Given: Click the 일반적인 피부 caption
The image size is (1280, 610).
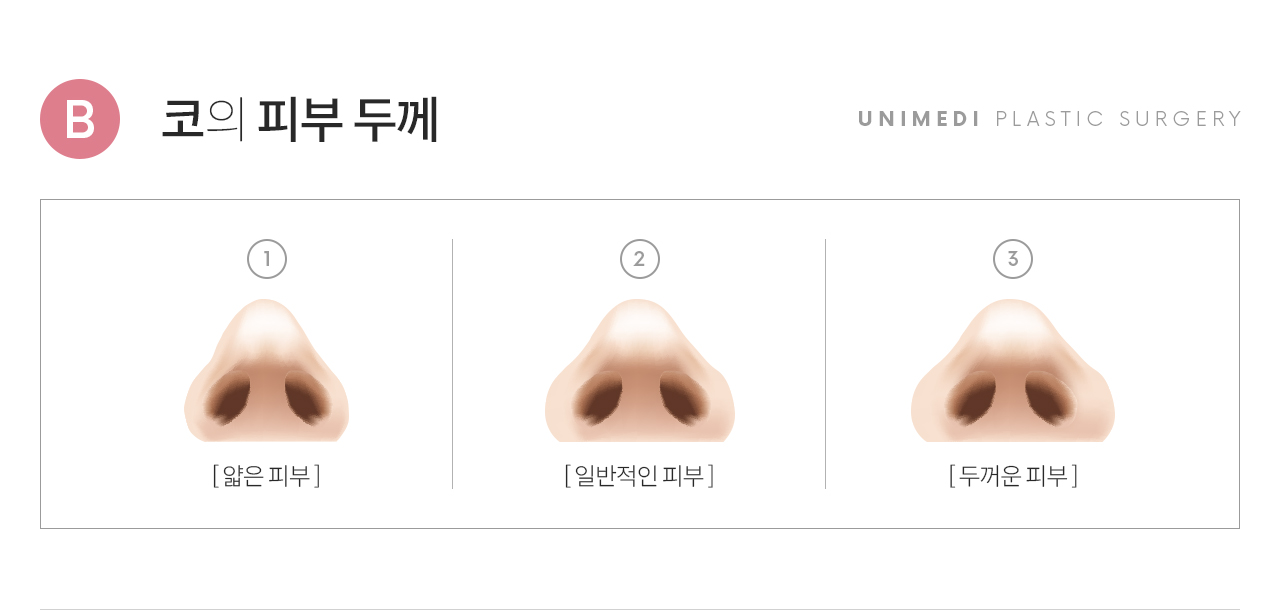Looking at the screenshot, I should [x=640, y=476].
